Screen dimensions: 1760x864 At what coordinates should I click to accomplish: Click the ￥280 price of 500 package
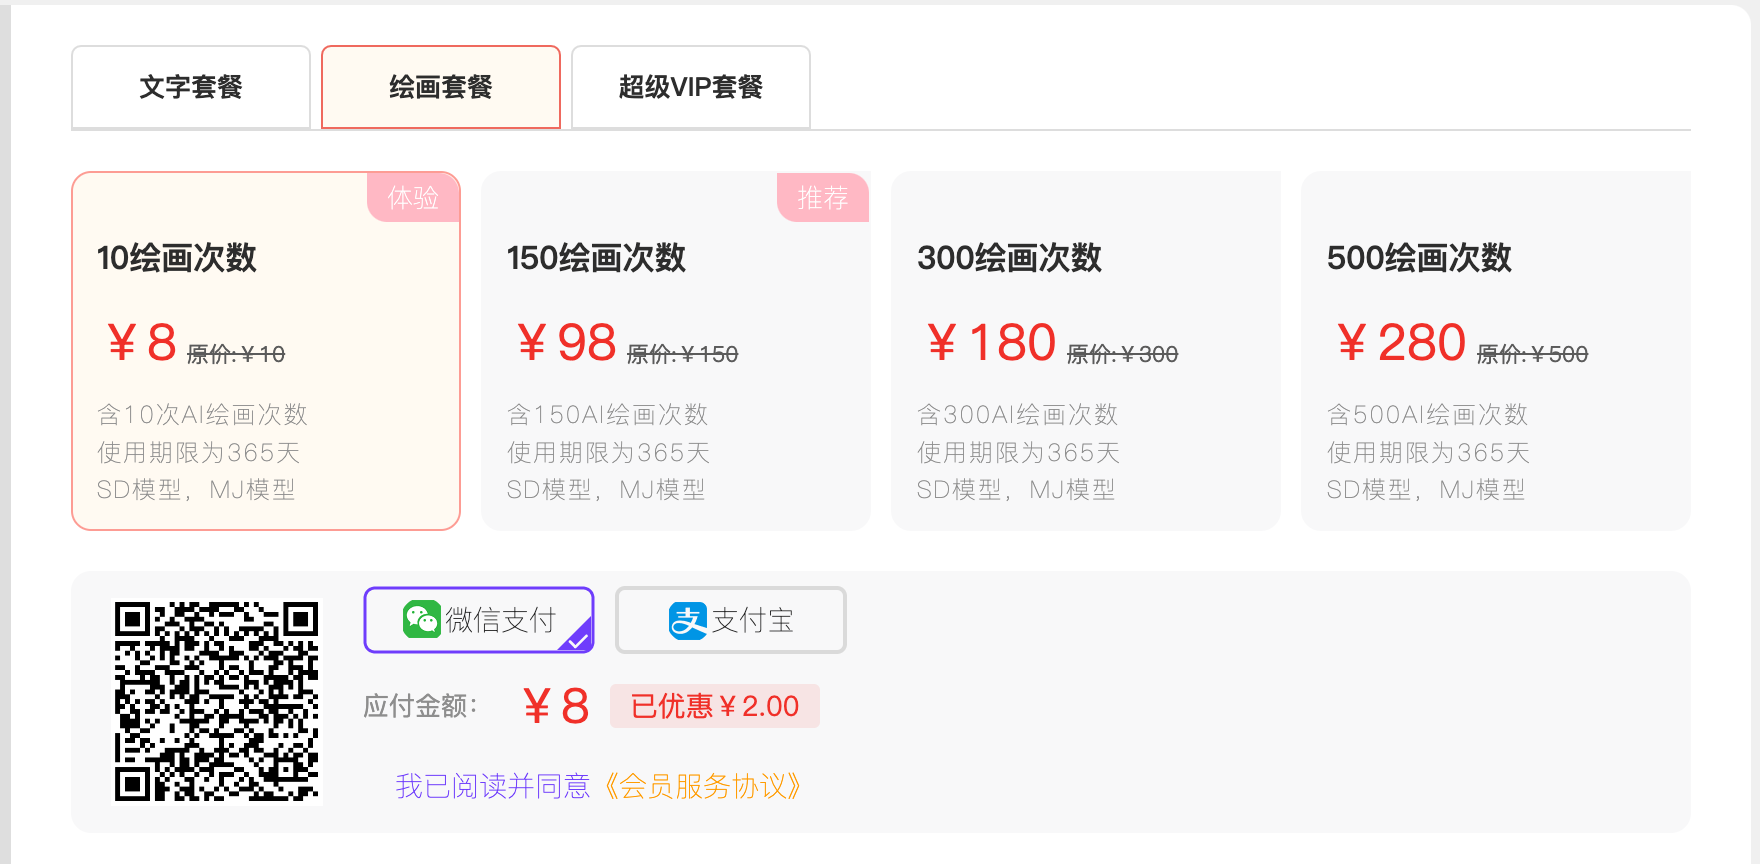tap(1401, 343)
